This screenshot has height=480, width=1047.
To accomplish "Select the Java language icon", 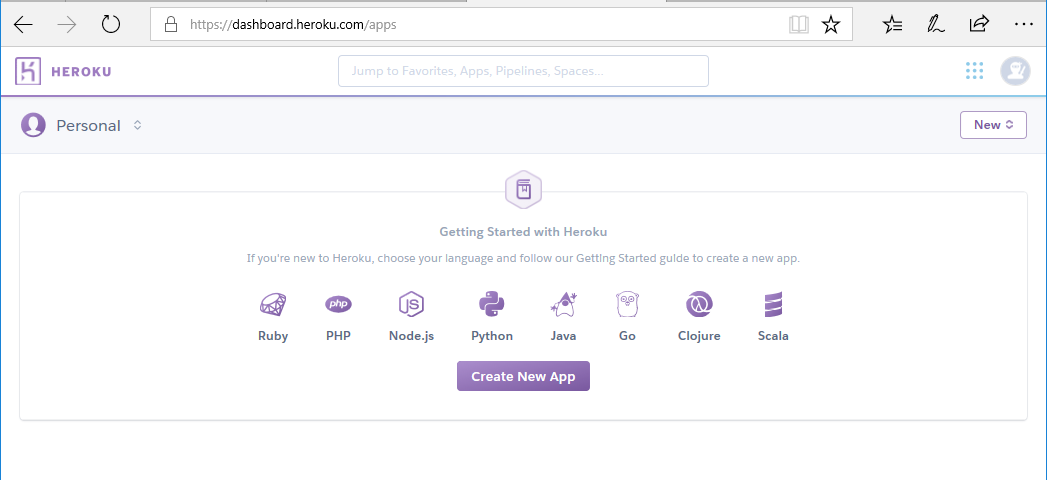I will [x=563, y=305].
